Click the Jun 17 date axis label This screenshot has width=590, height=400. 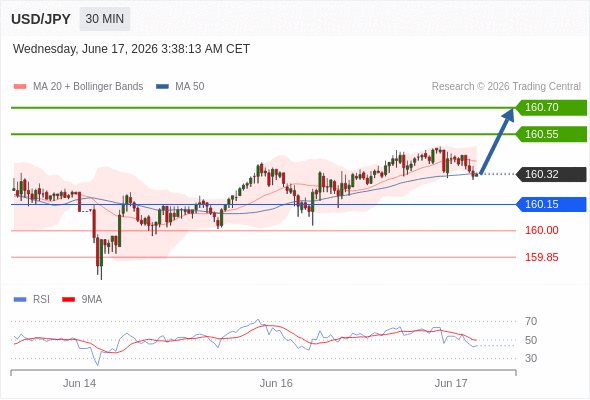click(451, 383)
